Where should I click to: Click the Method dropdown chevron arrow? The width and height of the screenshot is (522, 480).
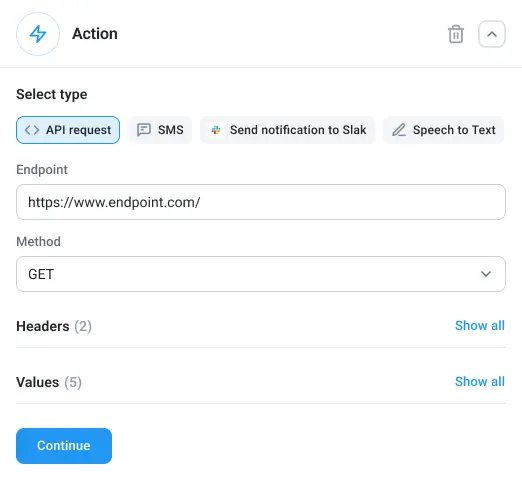(x=486, y=274)
